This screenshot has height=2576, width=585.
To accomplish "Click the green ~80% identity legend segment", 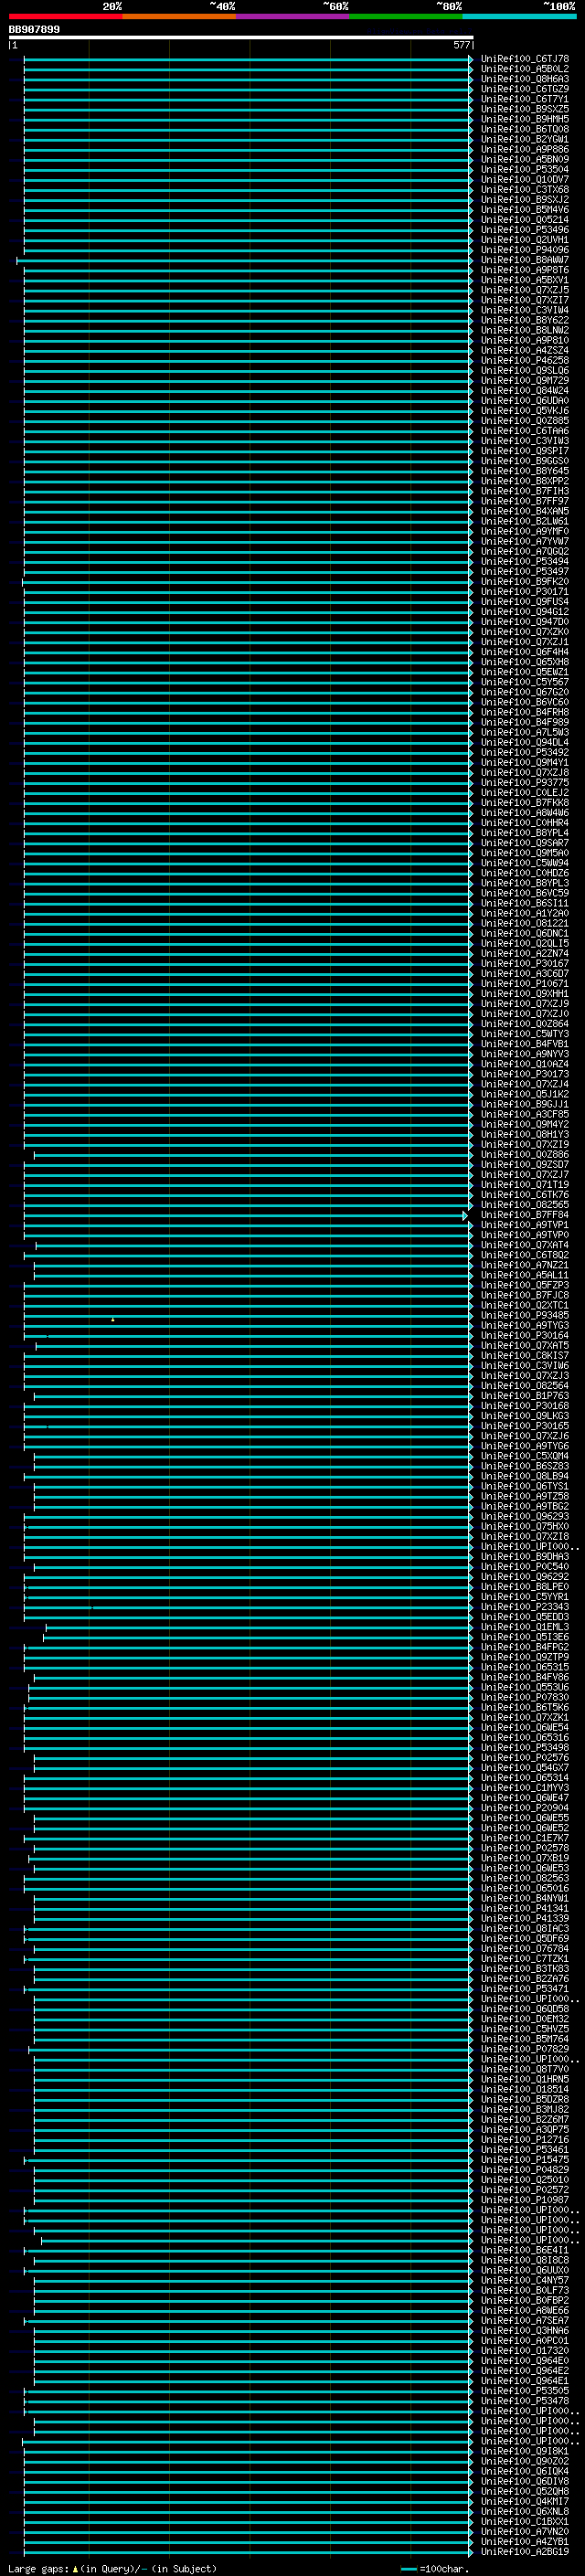I will tap(405, 16).
